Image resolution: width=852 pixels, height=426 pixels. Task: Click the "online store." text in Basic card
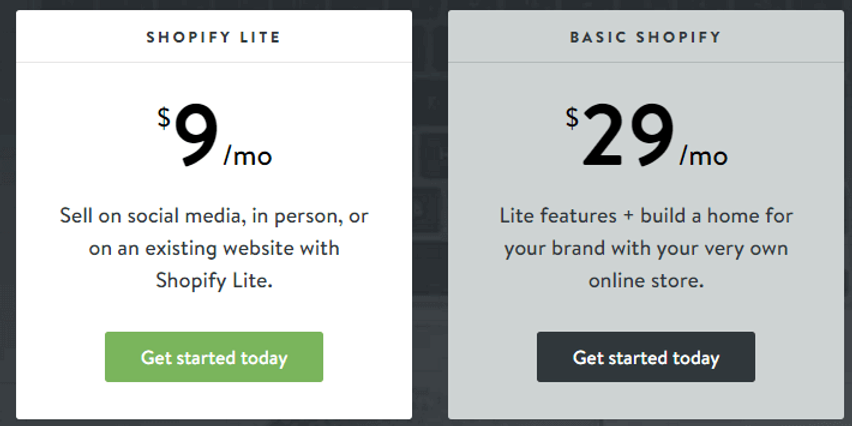coord(646,281)
